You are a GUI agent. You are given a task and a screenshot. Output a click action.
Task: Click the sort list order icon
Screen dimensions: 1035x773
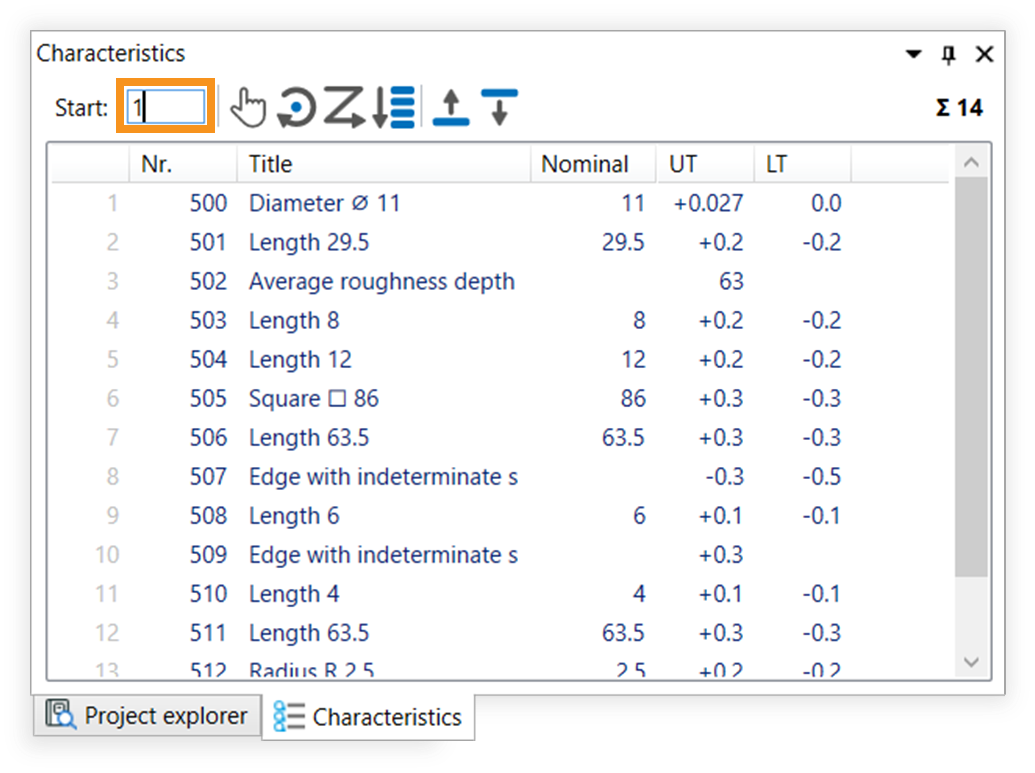click(393, 108)
